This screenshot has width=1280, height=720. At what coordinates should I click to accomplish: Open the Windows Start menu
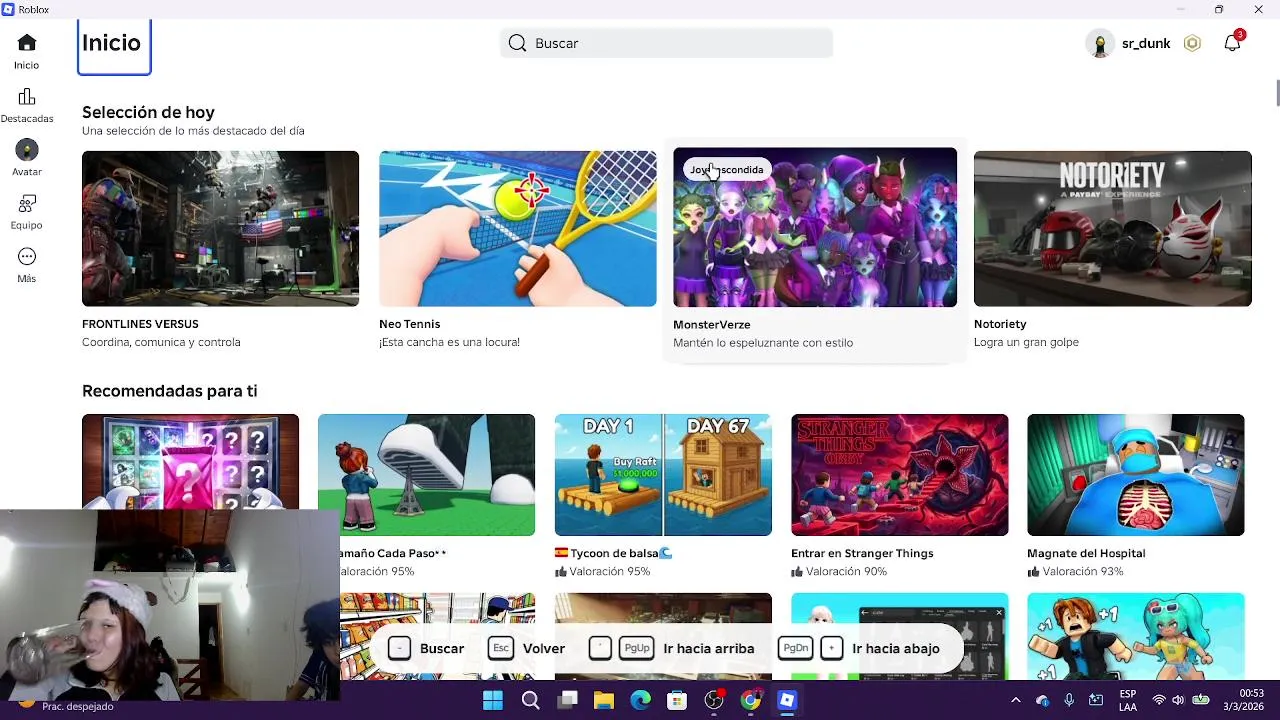point(493,700)
